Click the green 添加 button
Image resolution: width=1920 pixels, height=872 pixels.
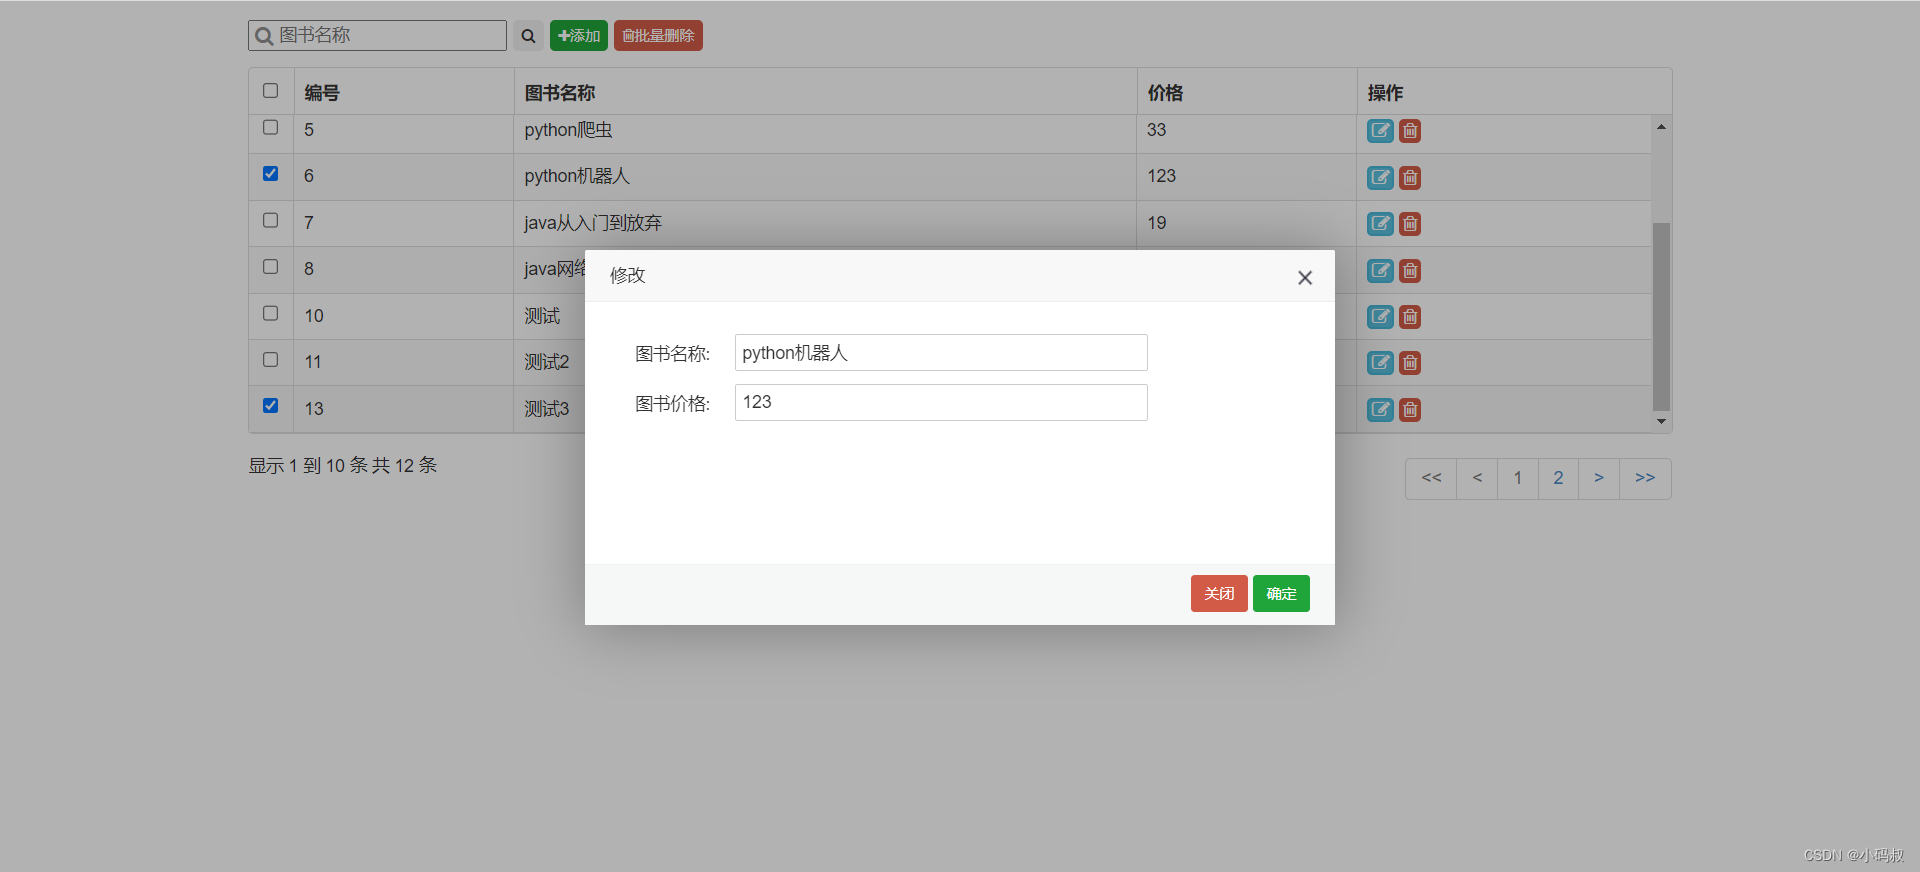579,36
